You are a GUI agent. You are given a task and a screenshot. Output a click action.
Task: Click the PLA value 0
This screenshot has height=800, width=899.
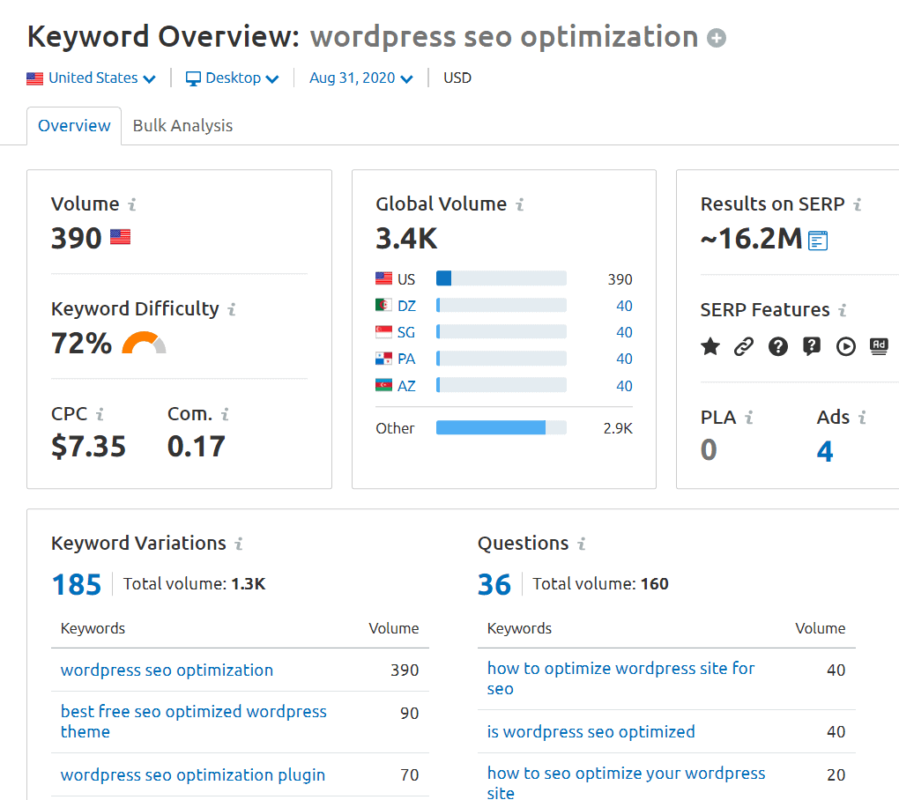point(709,450)
